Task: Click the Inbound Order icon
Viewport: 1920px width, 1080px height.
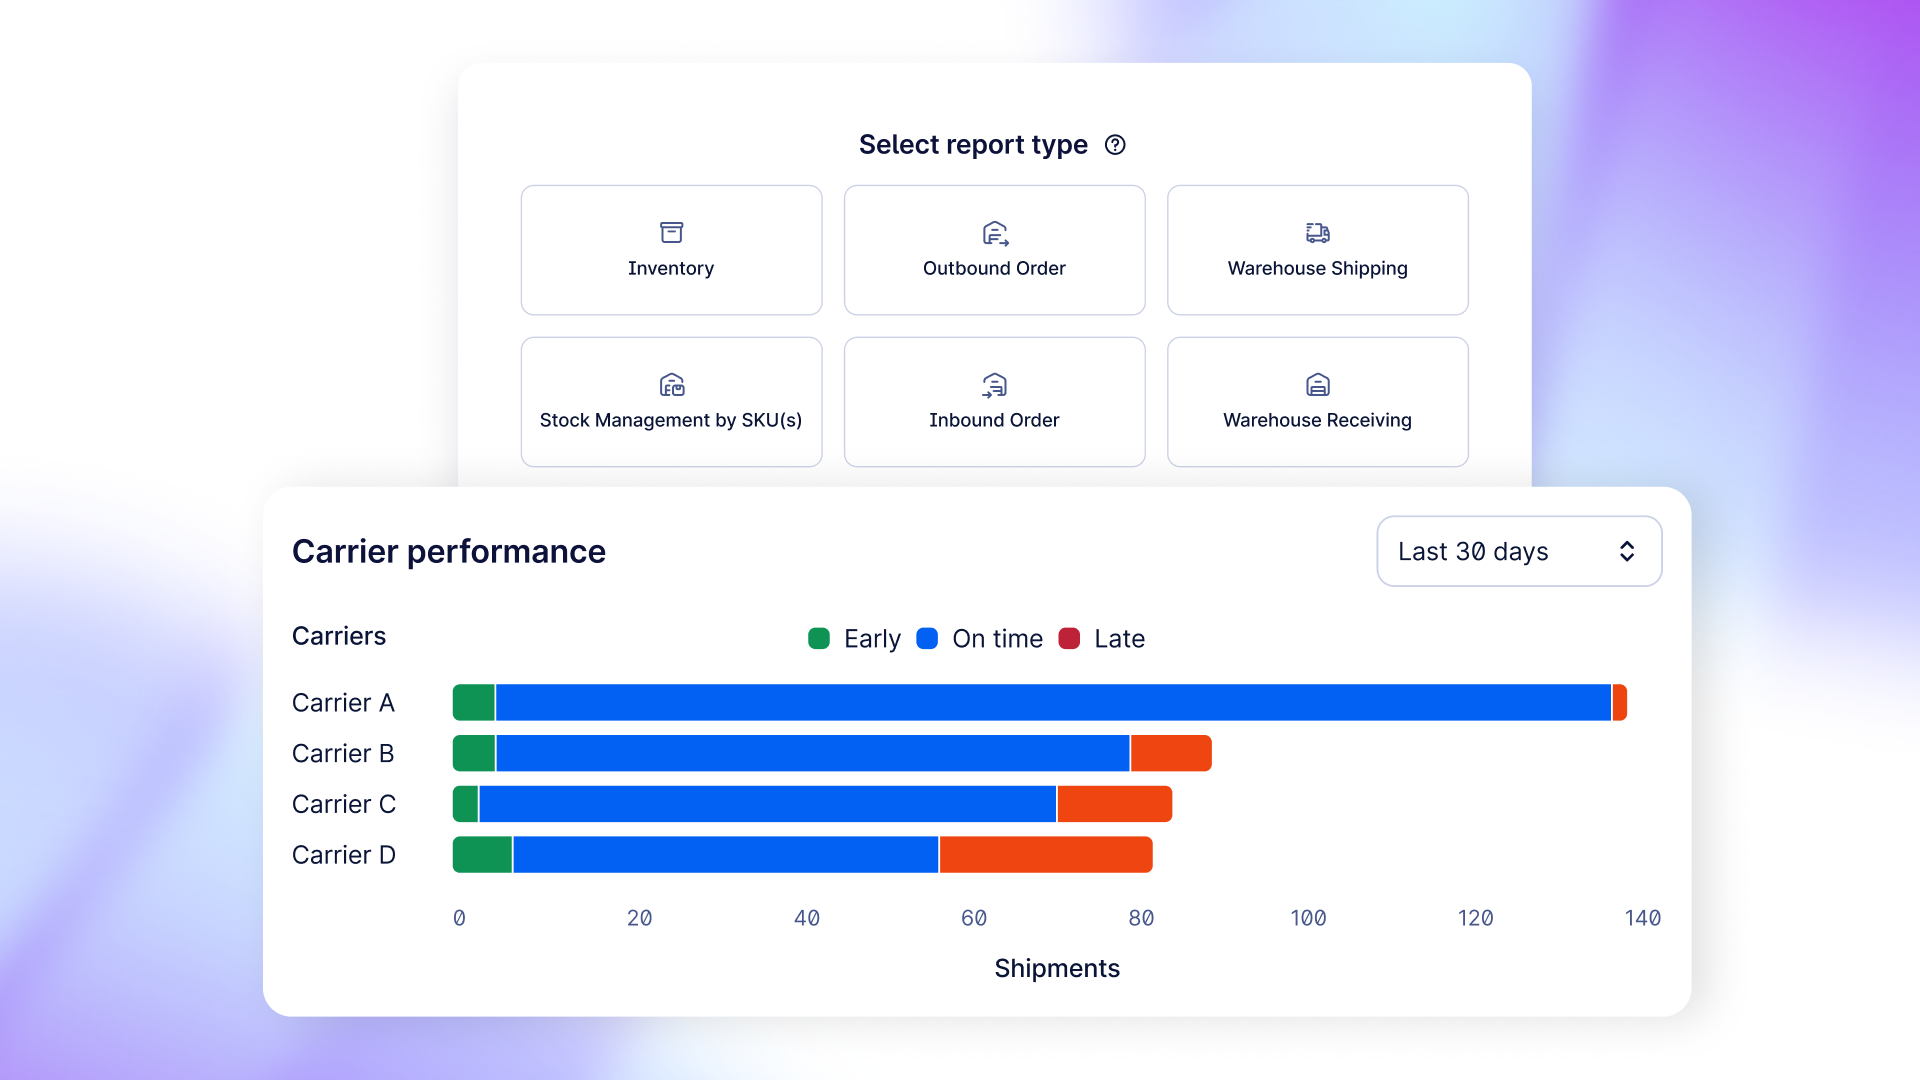Action: coord(994,385)
